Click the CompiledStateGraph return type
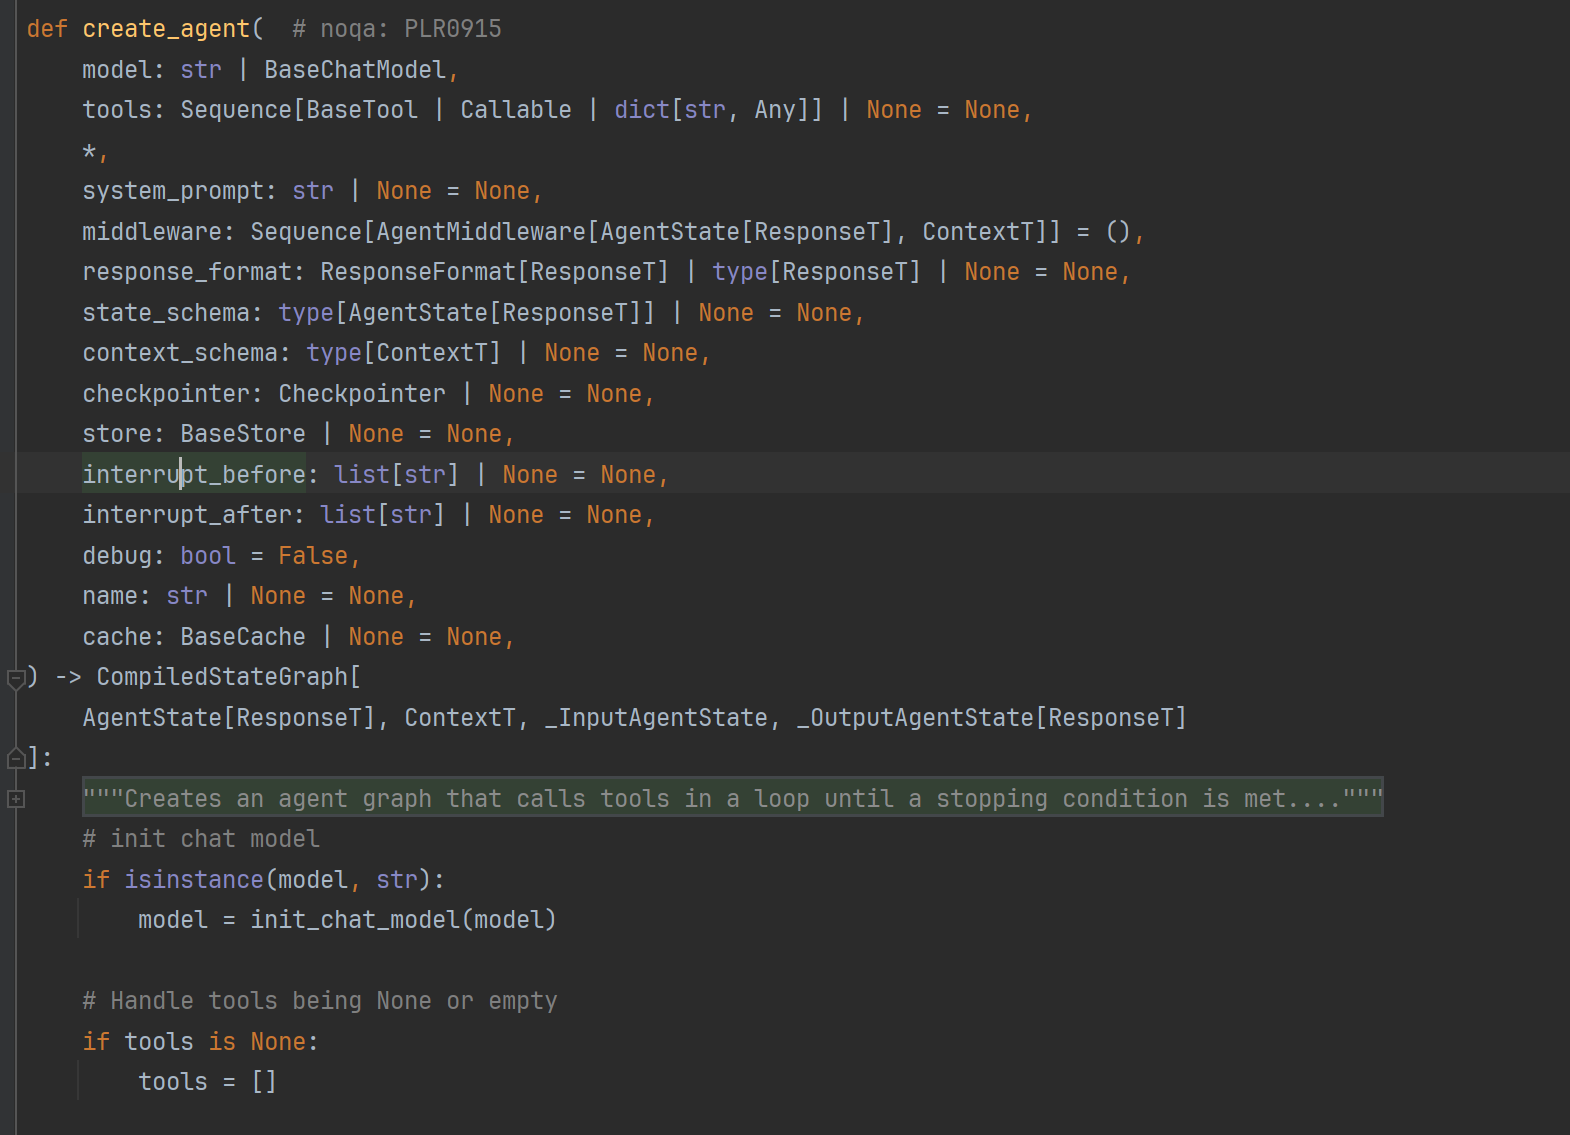The width and height of the screenshot is (1570, 1135). (x=222, y=677)
